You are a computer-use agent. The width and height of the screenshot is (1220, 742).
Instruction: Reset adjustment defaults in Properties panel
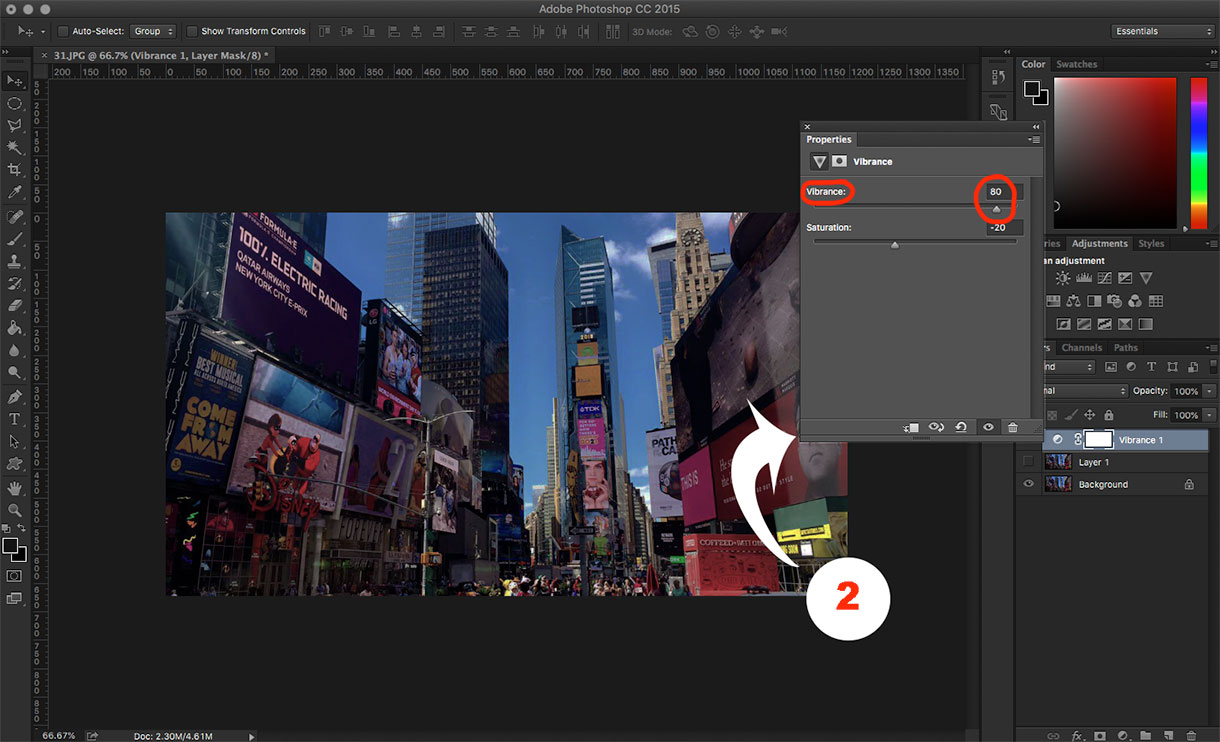tap(961, 427)
